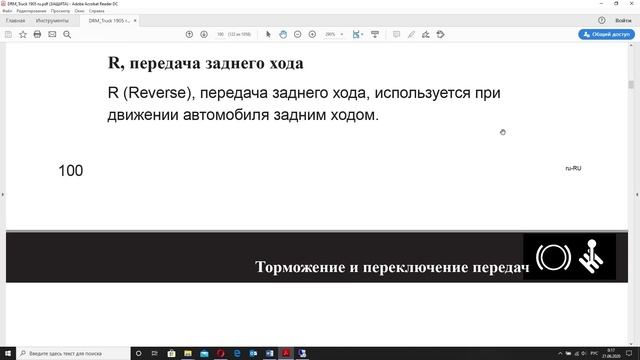
Task: Open Microsoft Edge from the taskbar
Action: [237, 353]
